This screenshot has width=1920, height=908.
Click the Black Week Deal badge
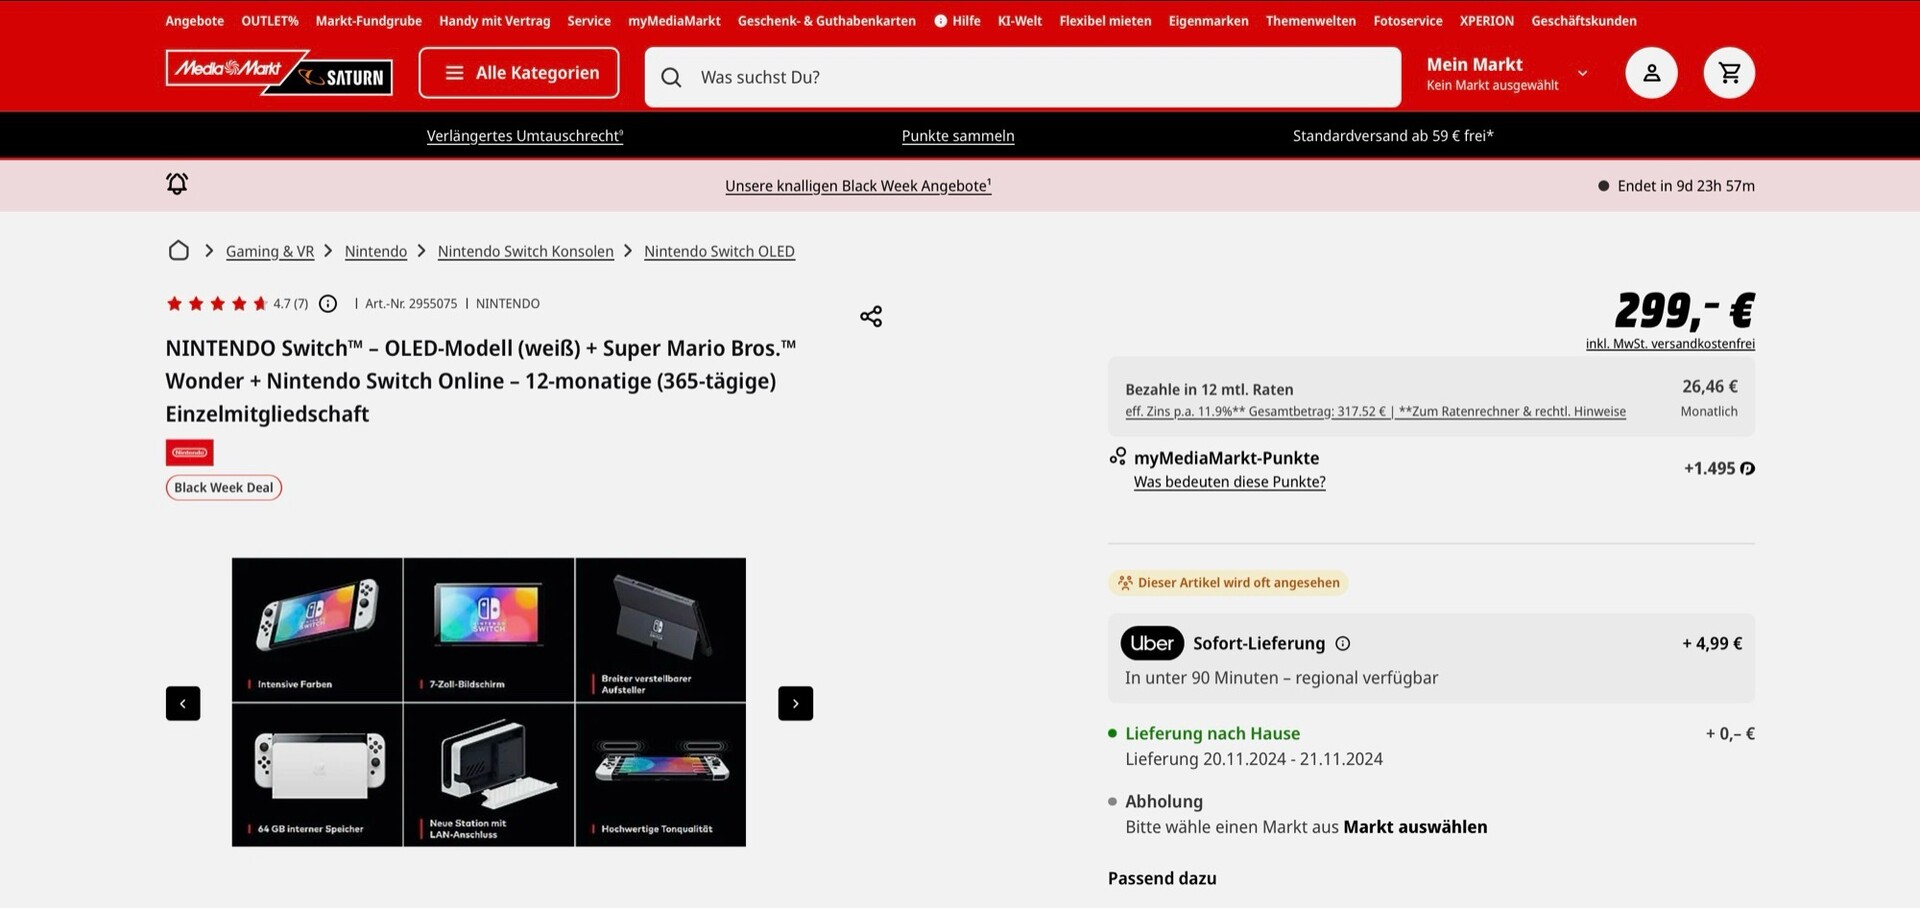[x=224, y=488]
